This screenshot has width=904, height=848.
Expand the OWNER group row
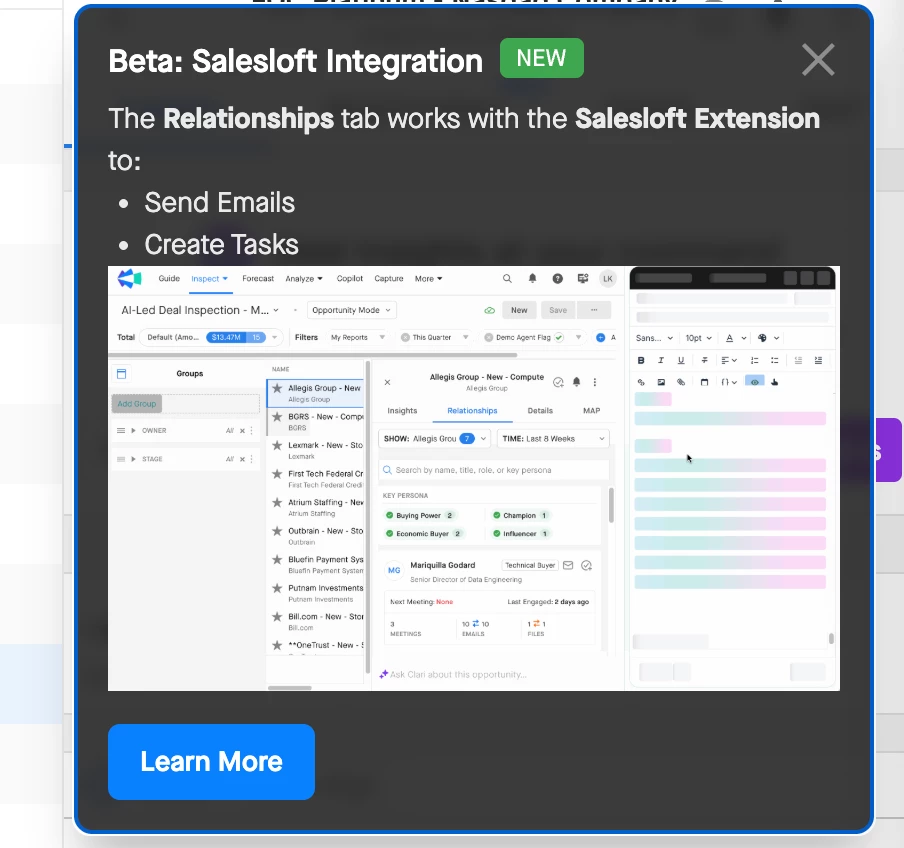[133, 431]
